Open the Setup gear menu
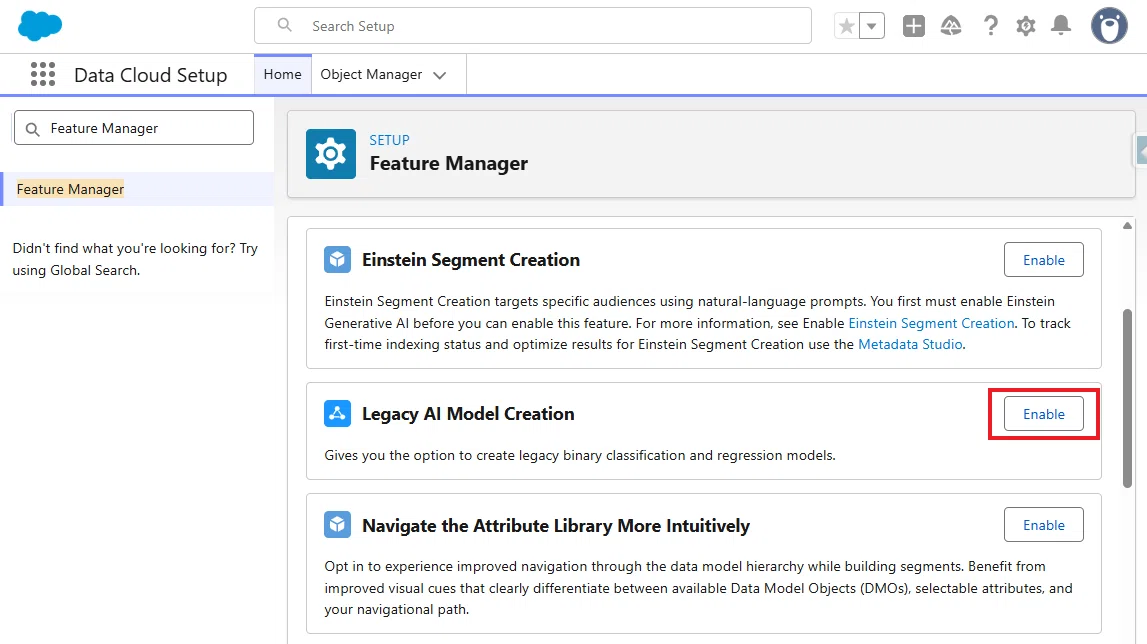This screenshot has height=644, width=1147. pos(1026,26)
